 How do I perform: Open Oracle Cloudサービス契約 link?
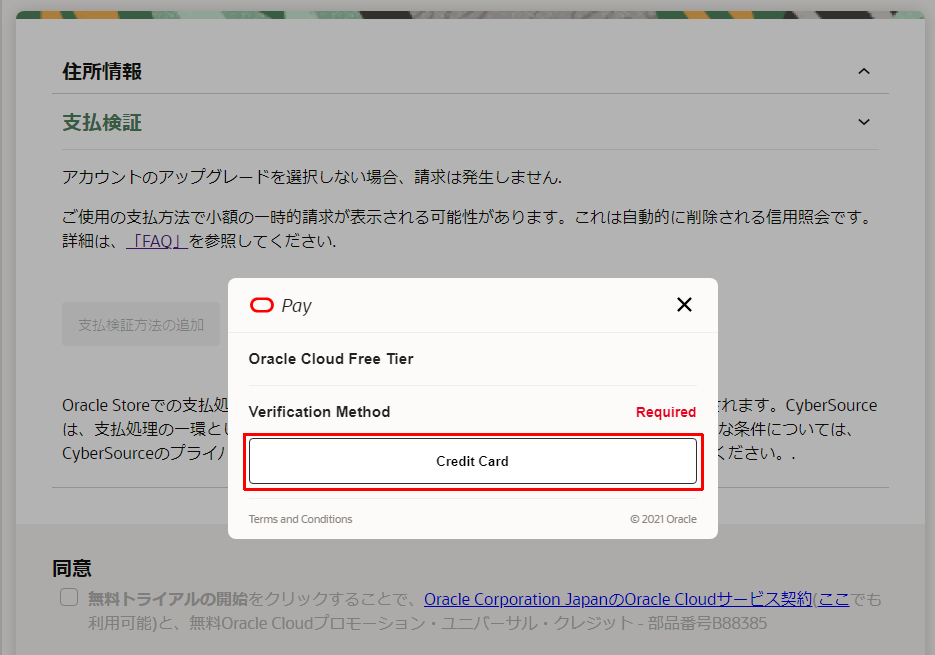618,599
